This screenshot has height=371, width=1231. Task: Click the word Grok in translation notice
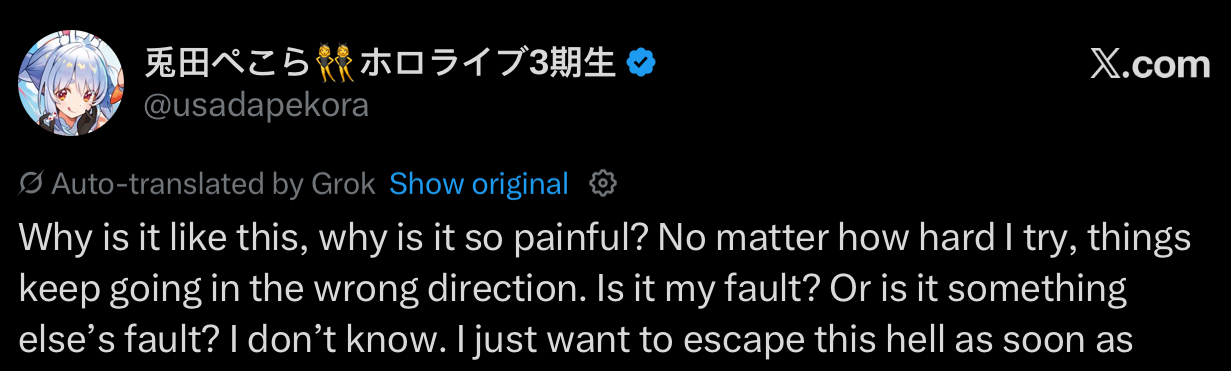point(342,184)
